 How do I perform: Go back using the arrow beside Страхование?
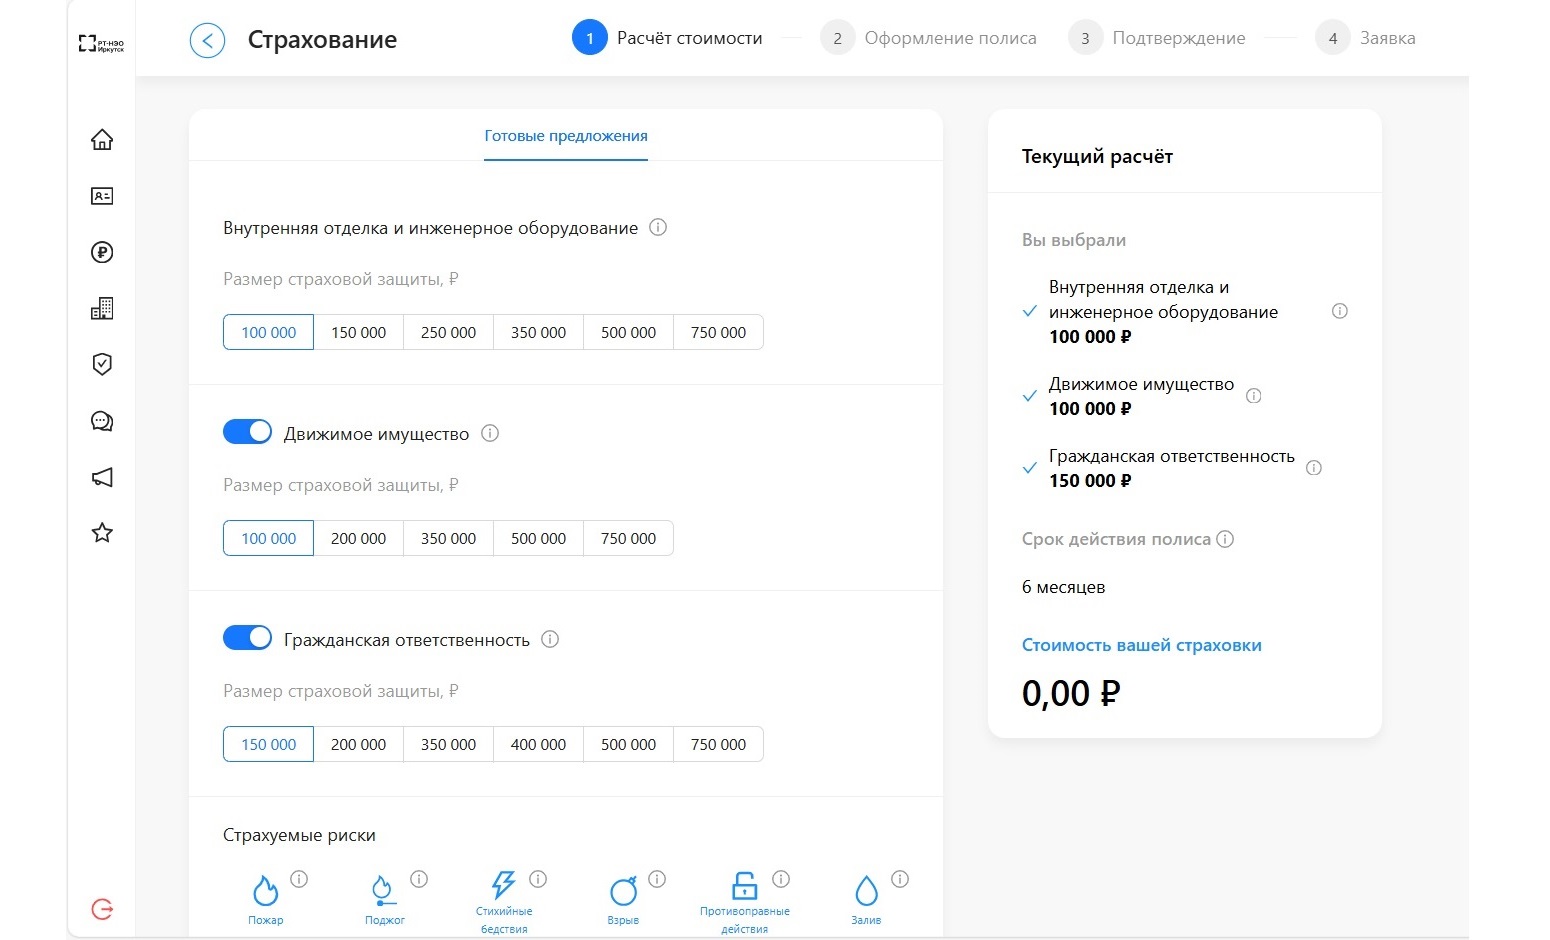[x=207, y=41]
